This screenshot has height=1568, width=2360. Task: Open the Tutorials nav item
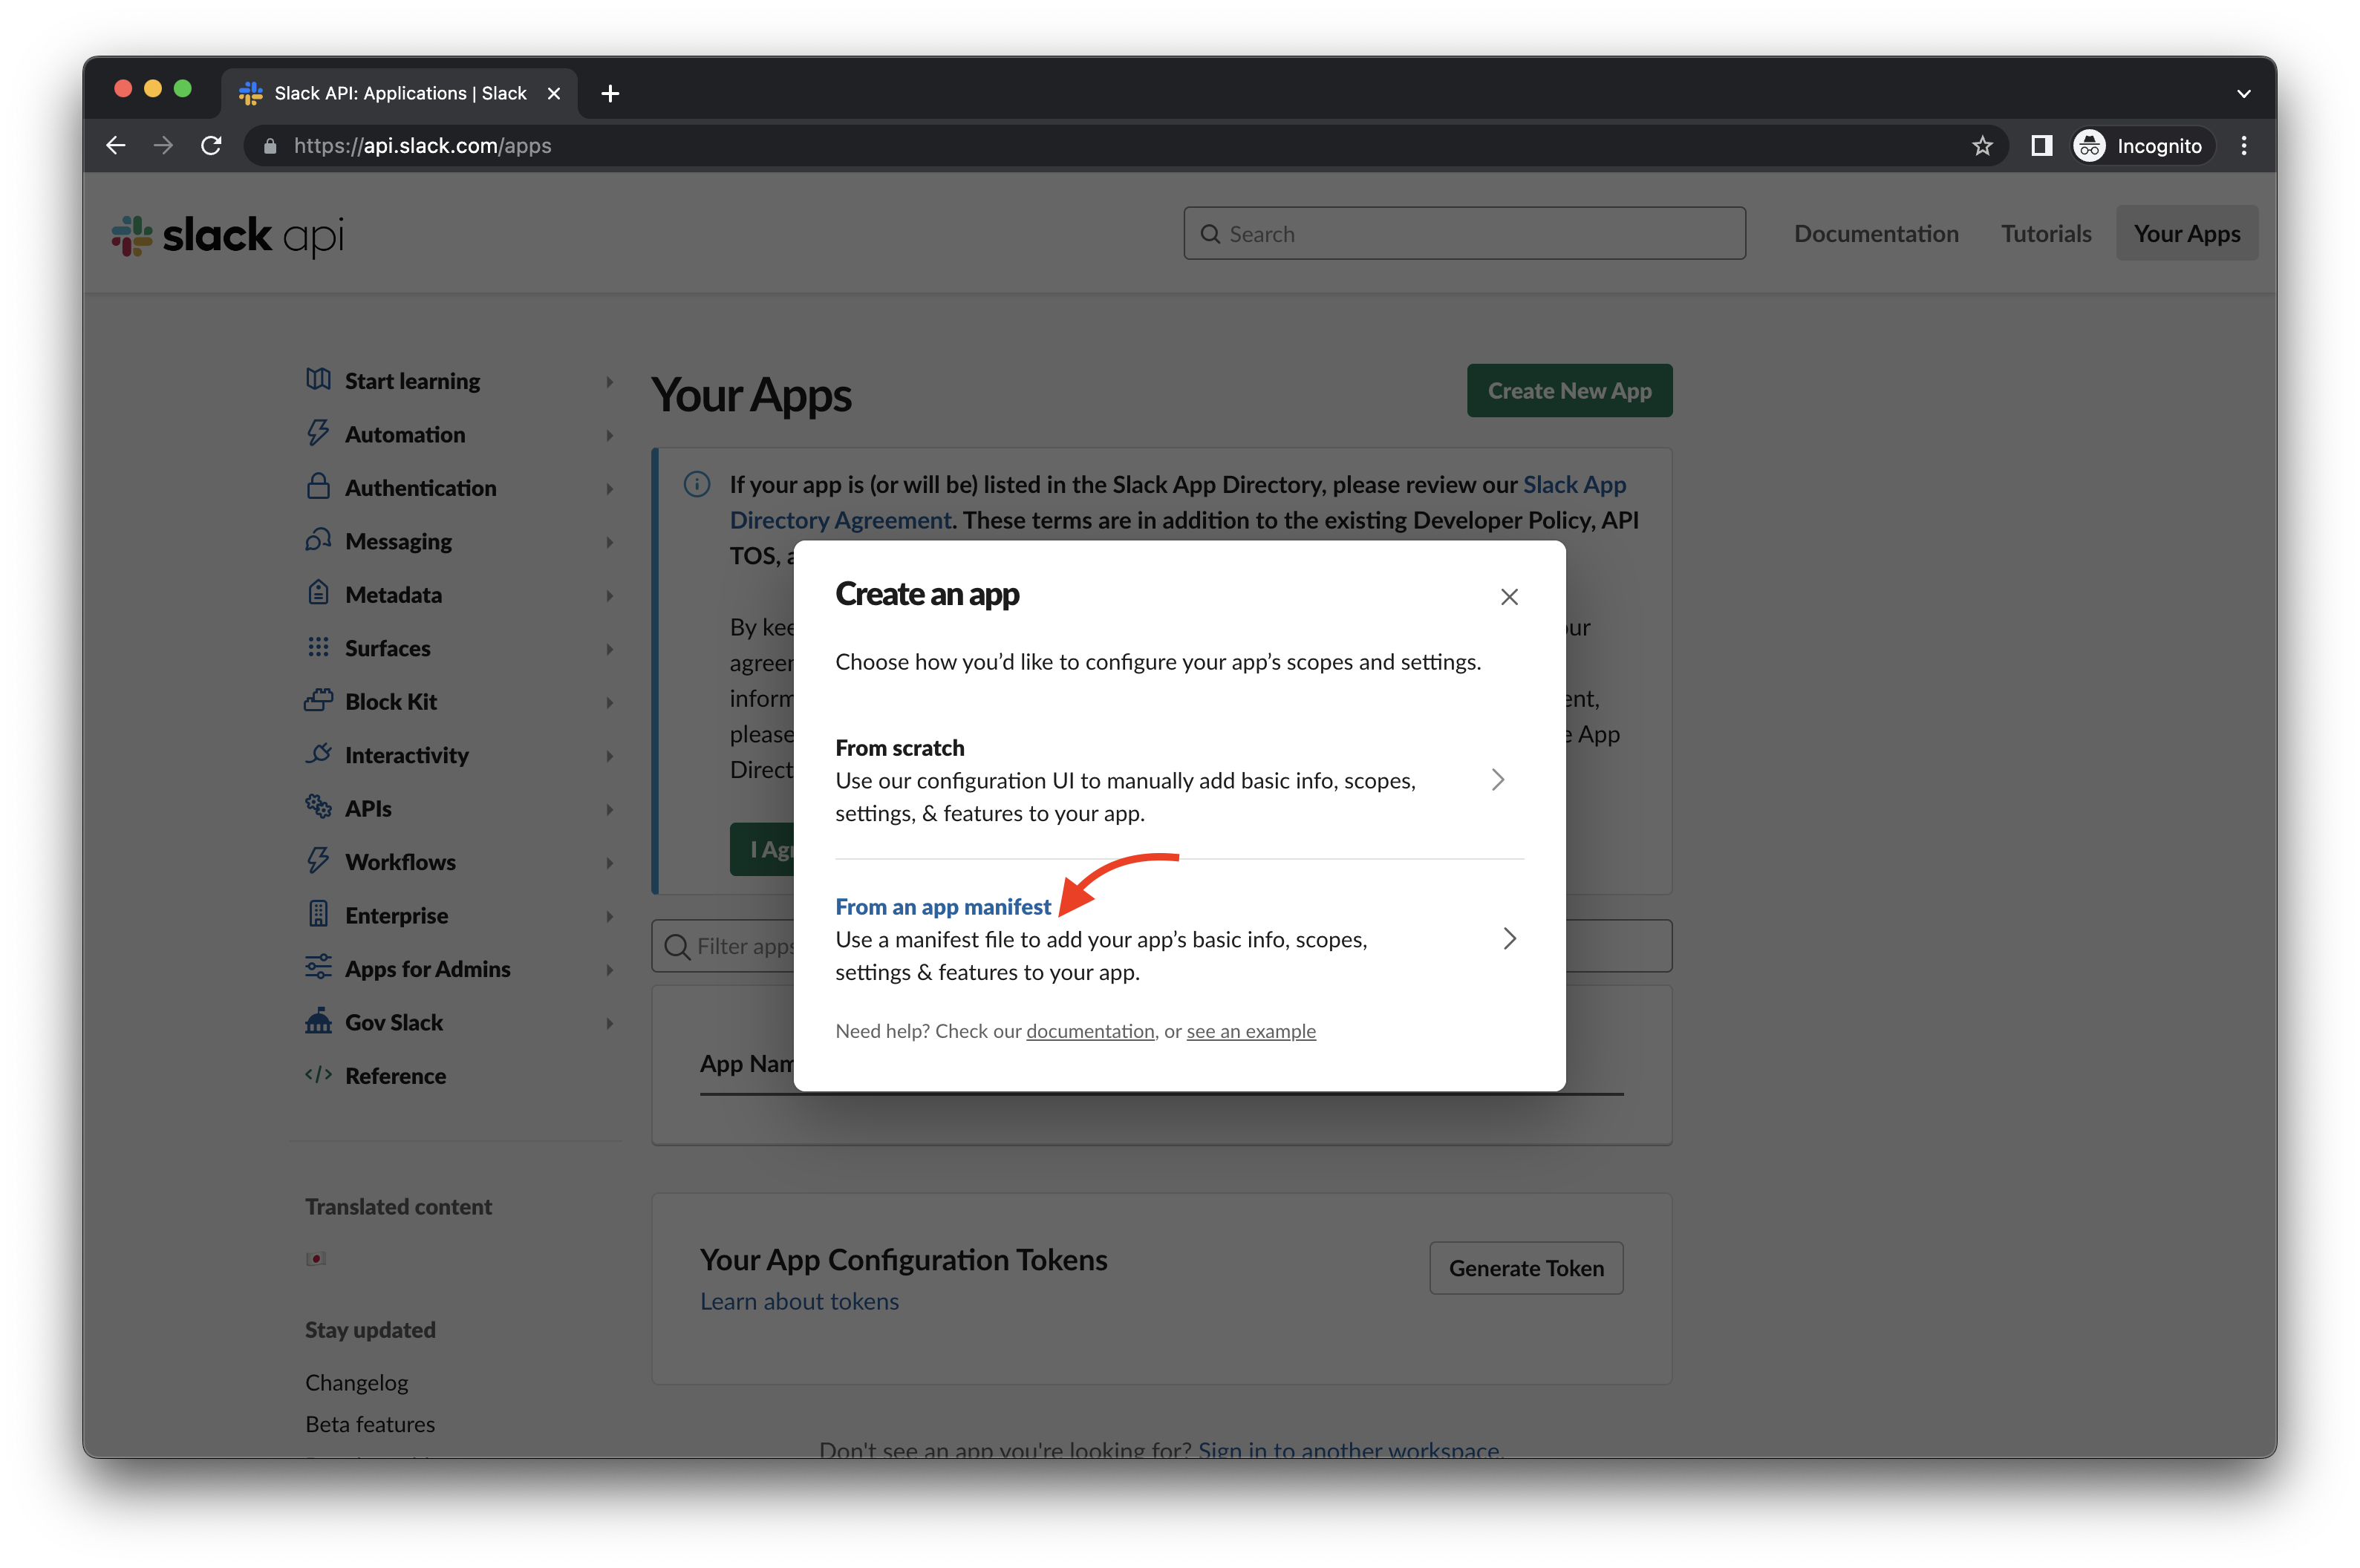[2046, 233]
